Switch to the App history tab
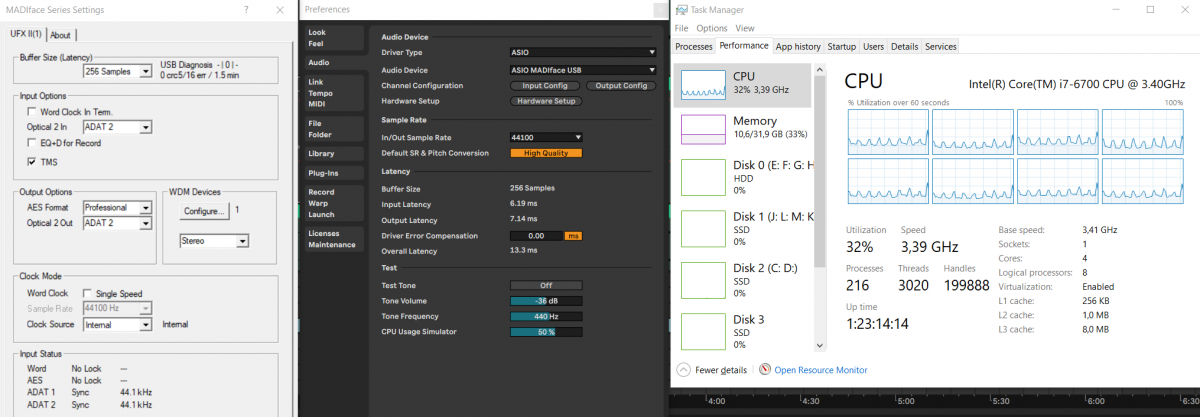The image size is (1200, 417). click(798, 46)
